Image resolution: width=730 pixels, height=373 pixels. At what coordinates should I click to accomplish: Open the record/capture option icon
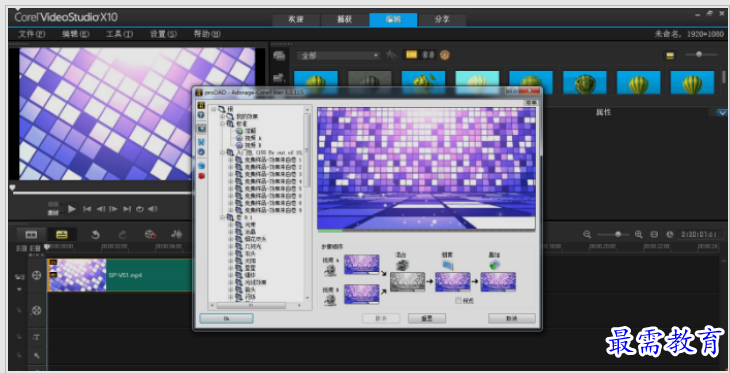[150, 235]
